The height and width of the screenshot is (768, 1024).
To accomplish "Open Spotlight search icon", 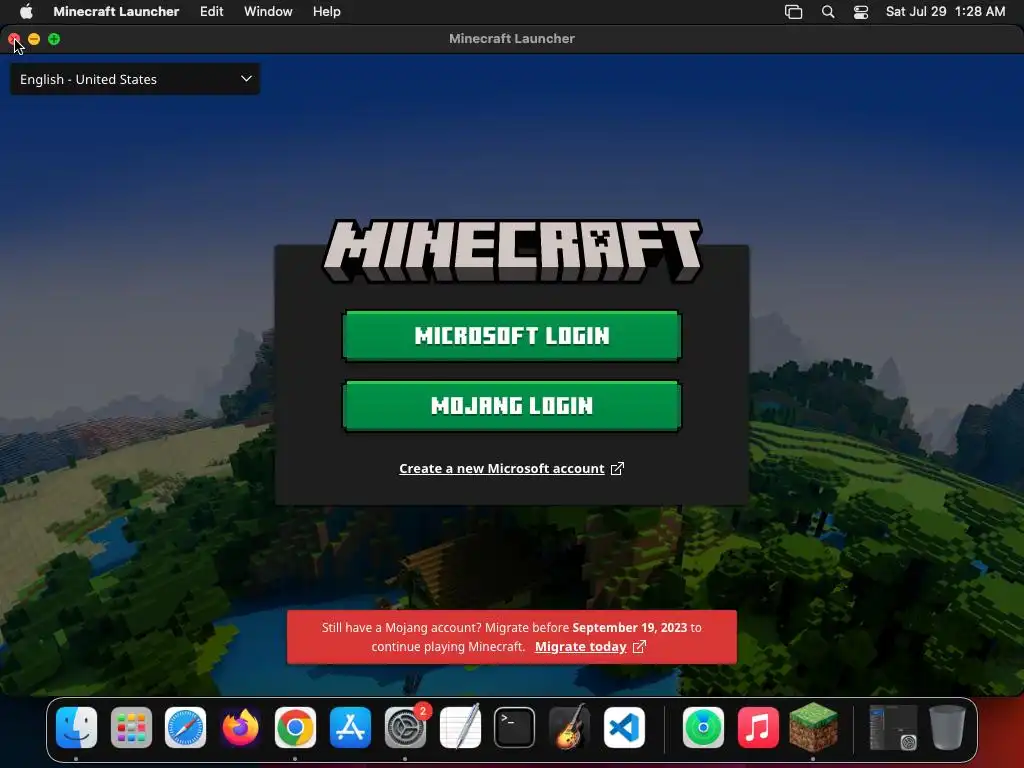I will (827, 12).
